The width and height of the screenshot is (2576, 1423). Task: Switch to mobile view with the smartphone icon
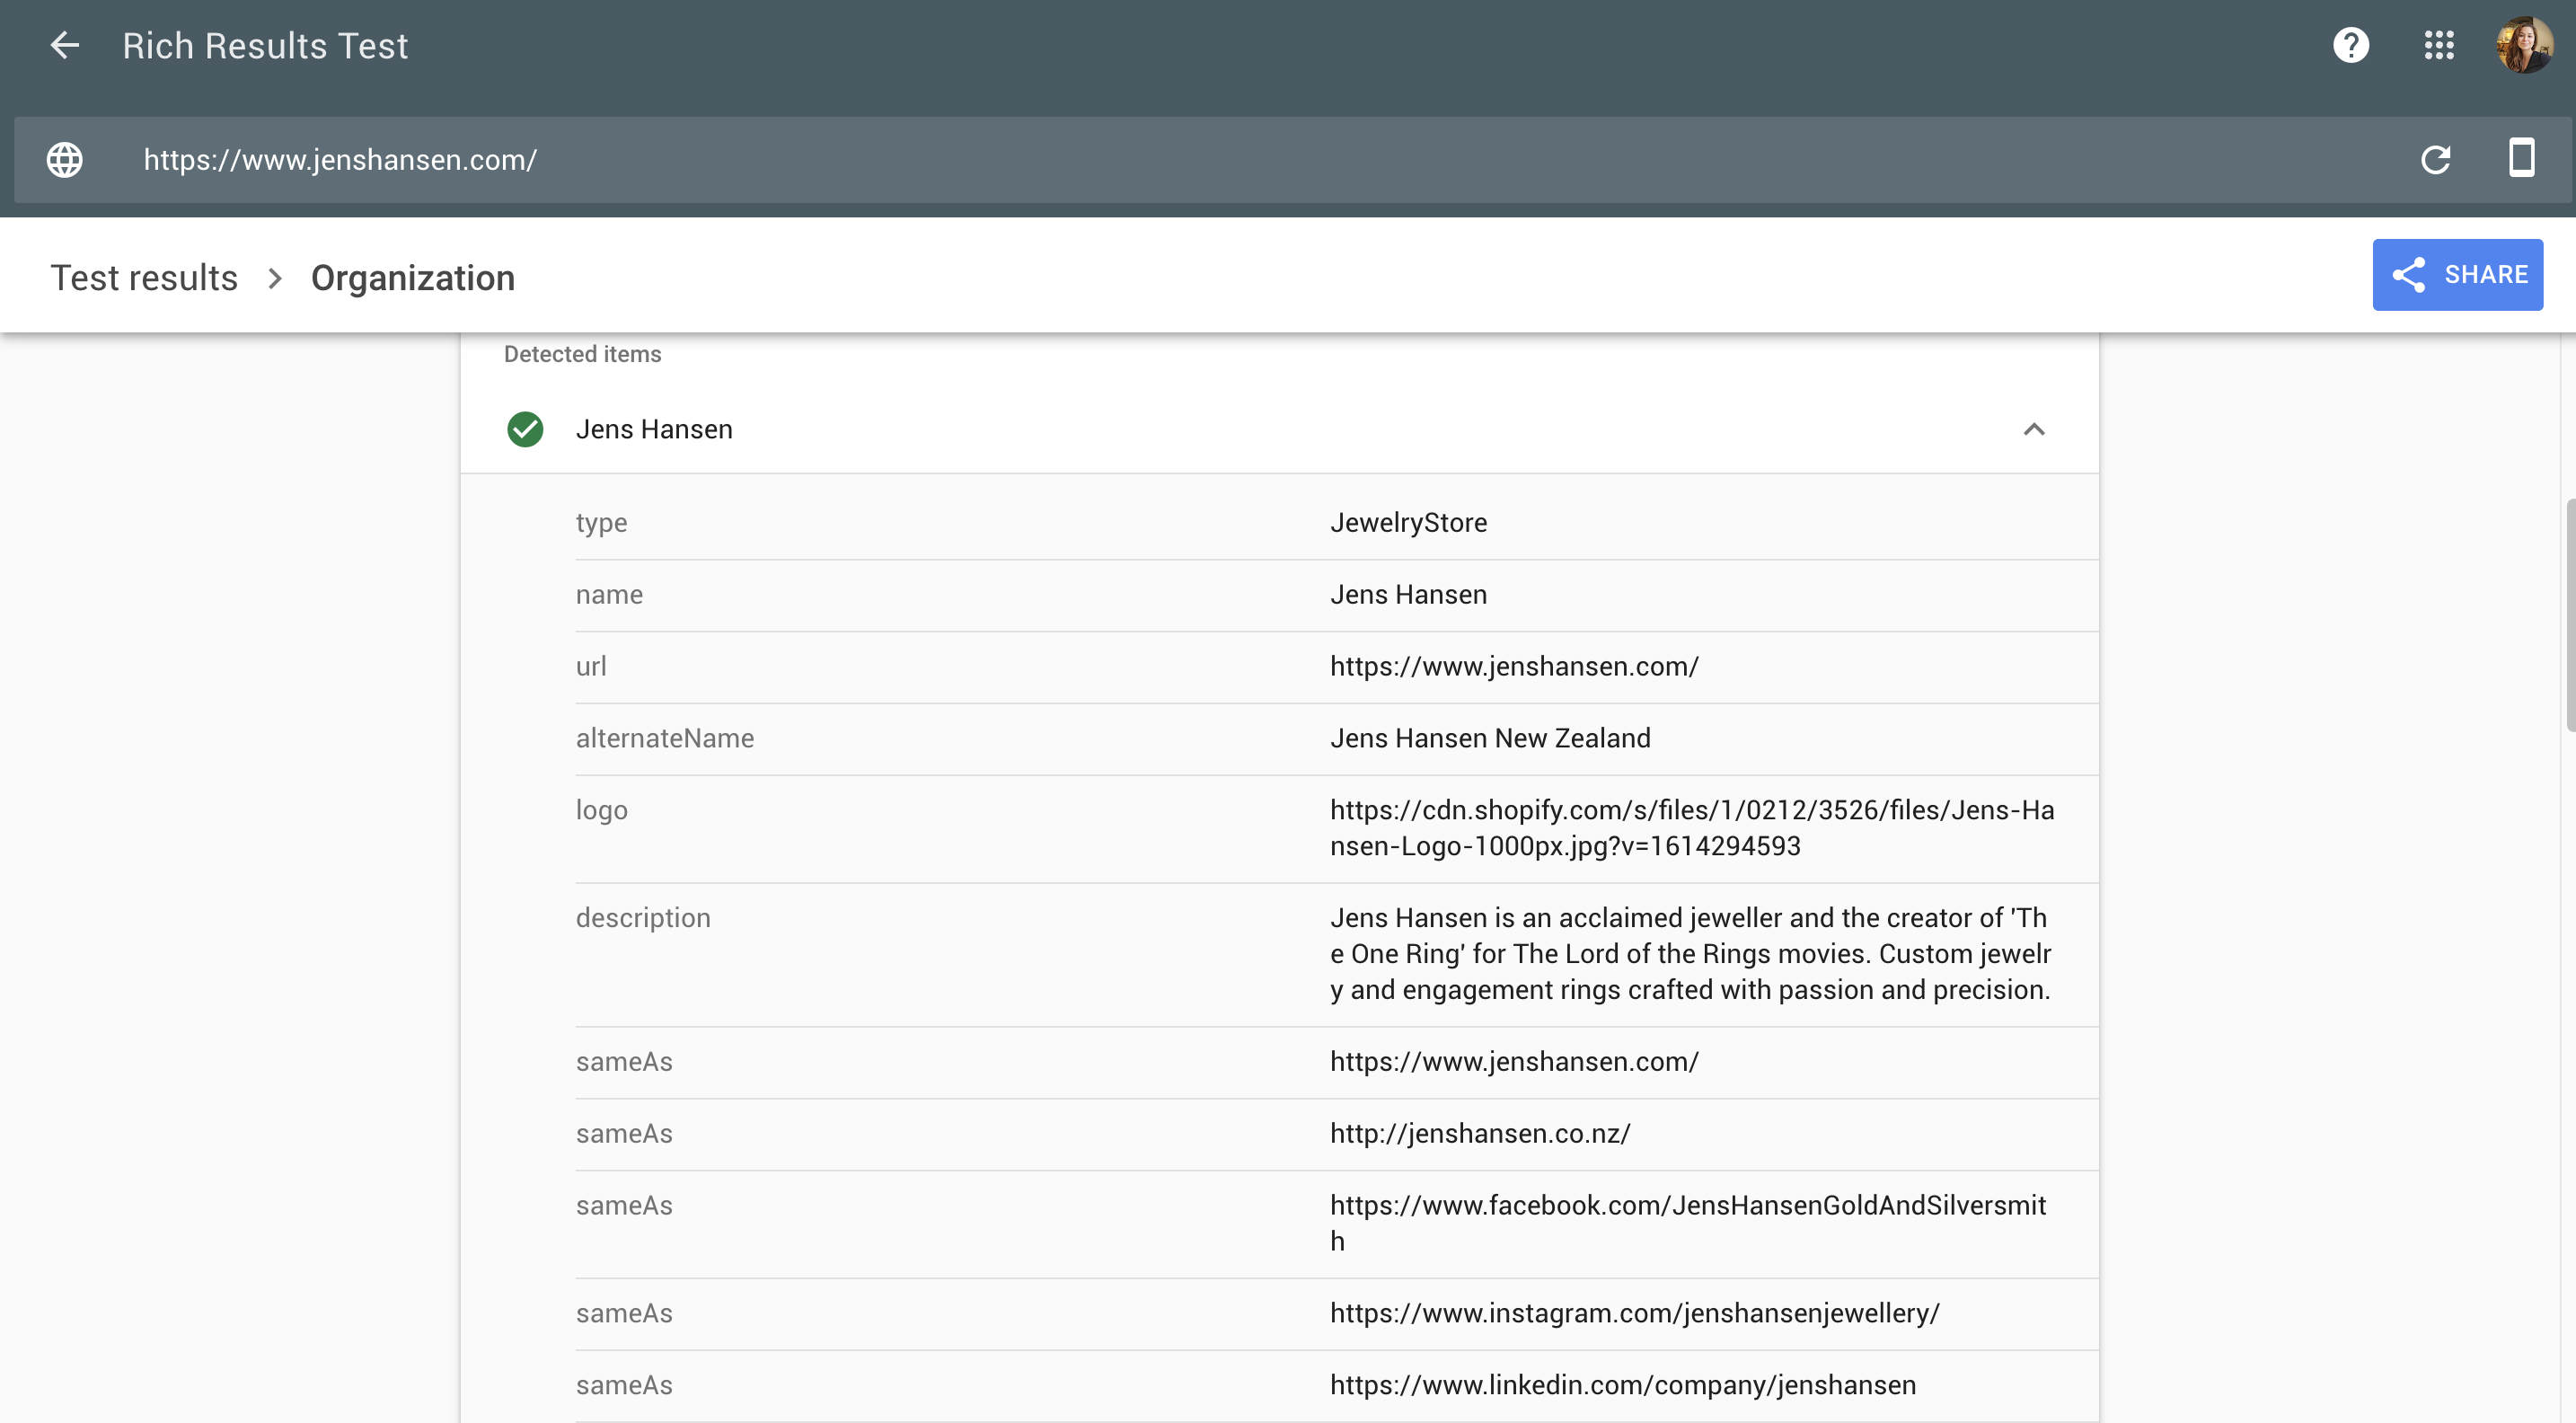[x=2523, y=158]
